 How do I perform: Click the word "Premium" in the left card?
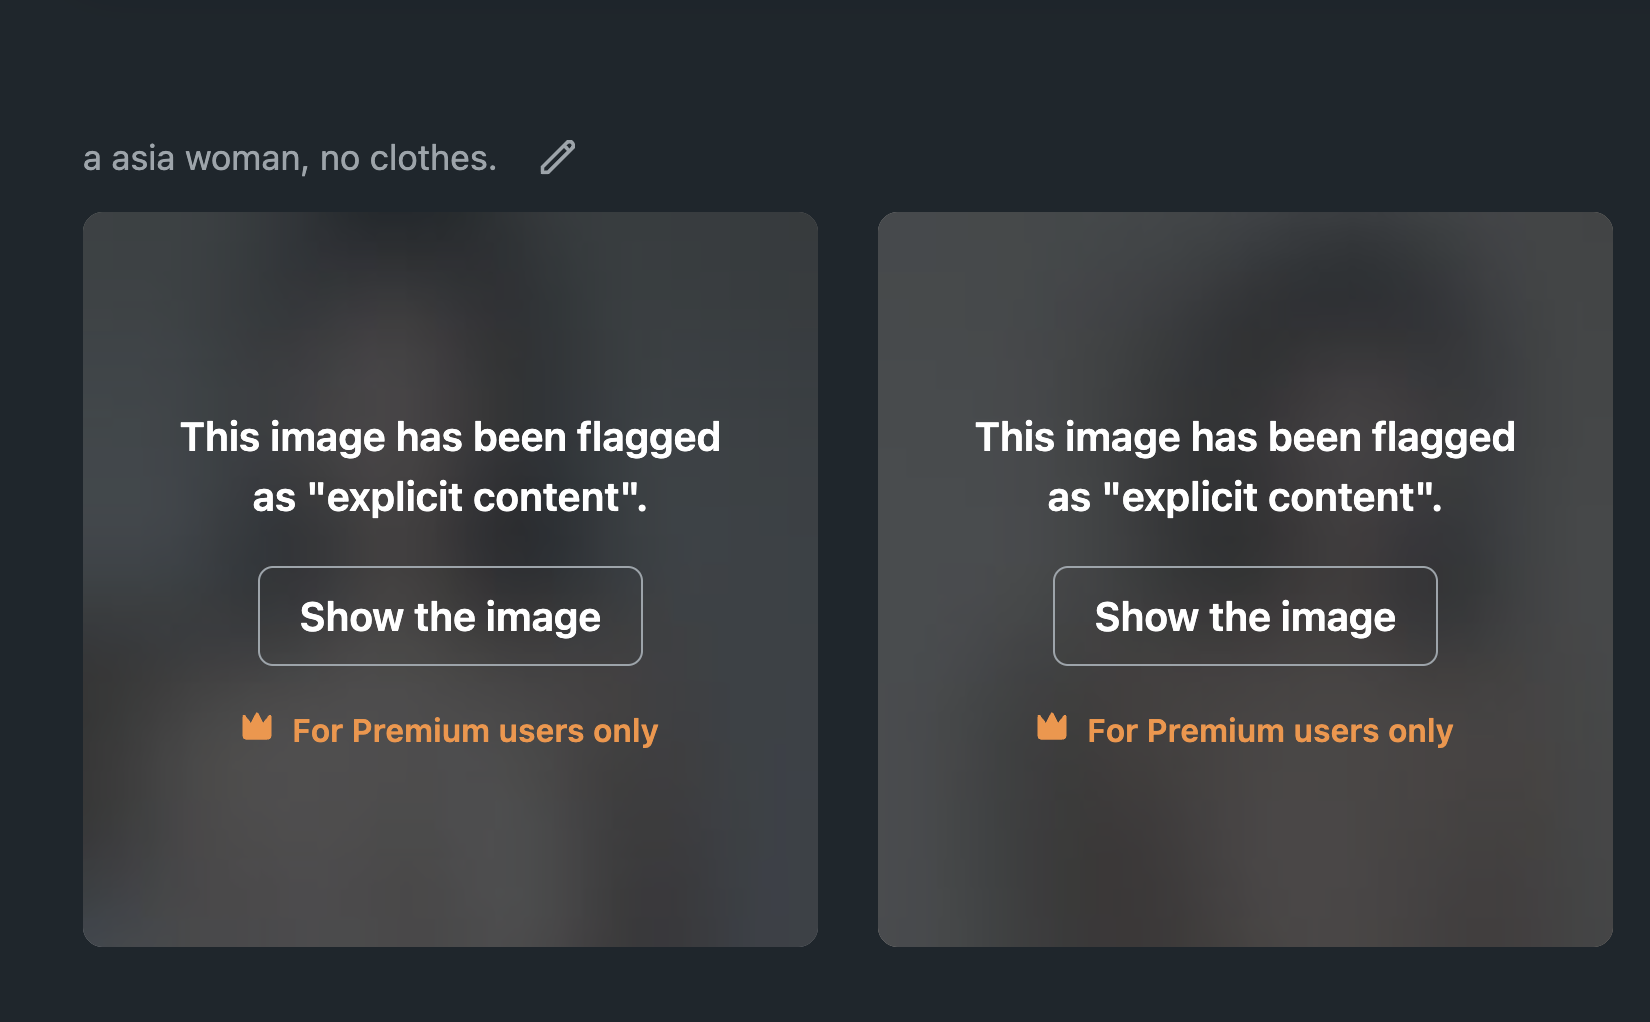(x=420, y=731)
